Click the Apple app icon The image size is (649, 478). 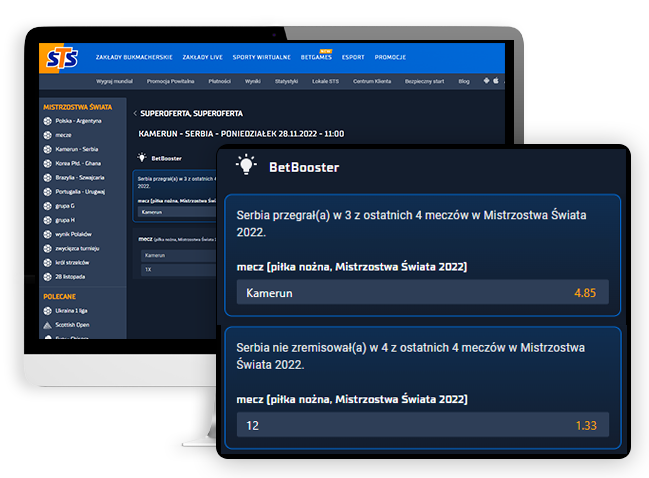(x=496, y=81)
